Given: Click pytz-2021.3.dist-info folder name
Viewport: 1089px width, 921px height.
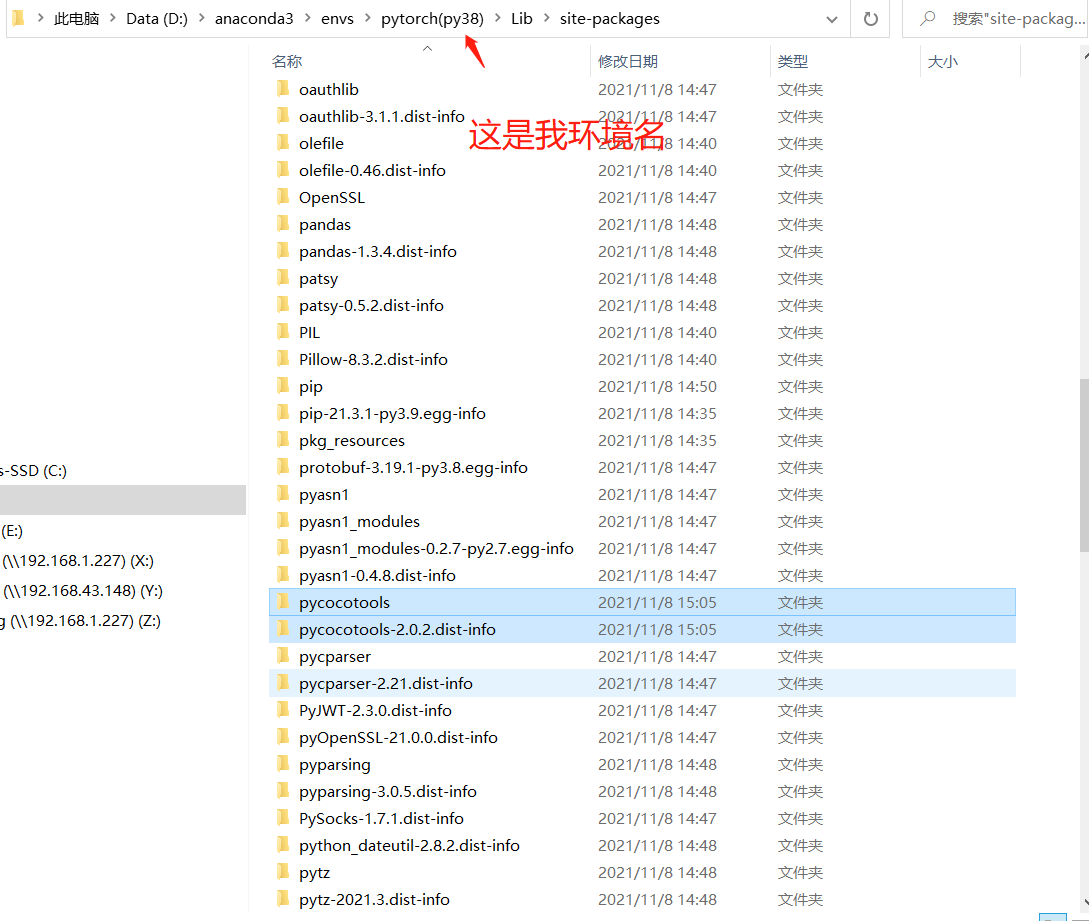Looking at the screenshot, I should point(374,900).
